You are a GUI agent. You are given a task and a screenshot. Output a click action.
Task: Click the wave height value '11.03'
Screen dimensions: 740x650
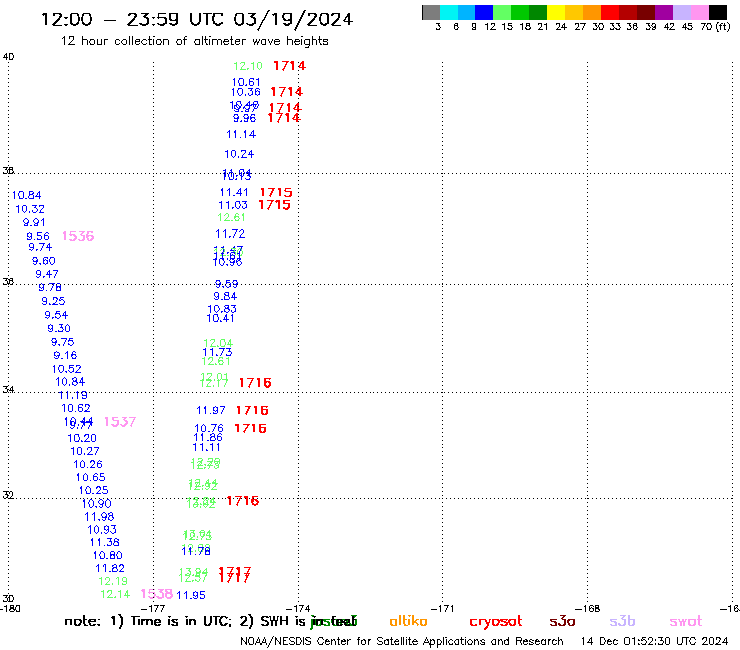click(x=233, y=205)
